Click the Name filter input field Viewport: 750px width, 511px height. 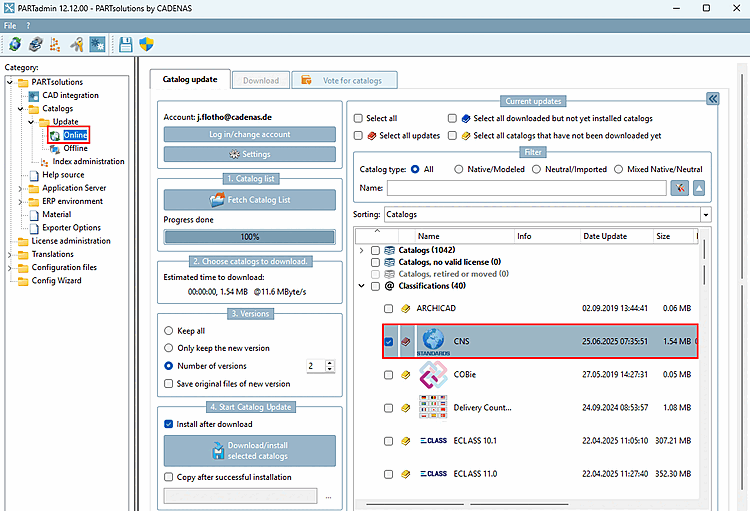(527, 188)
